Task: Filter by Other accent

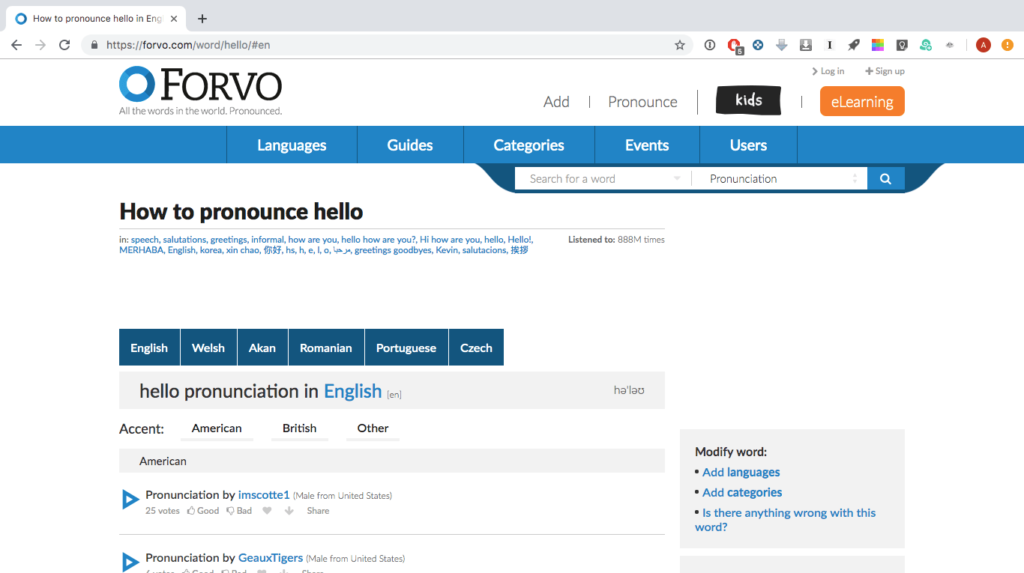Action: [373, 429]
